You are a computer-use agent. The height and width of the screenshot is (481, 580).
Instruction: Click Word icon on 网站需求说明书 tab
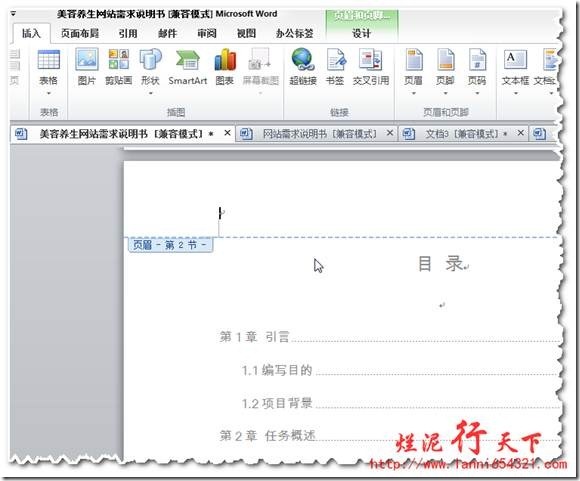tap(246, 133)
